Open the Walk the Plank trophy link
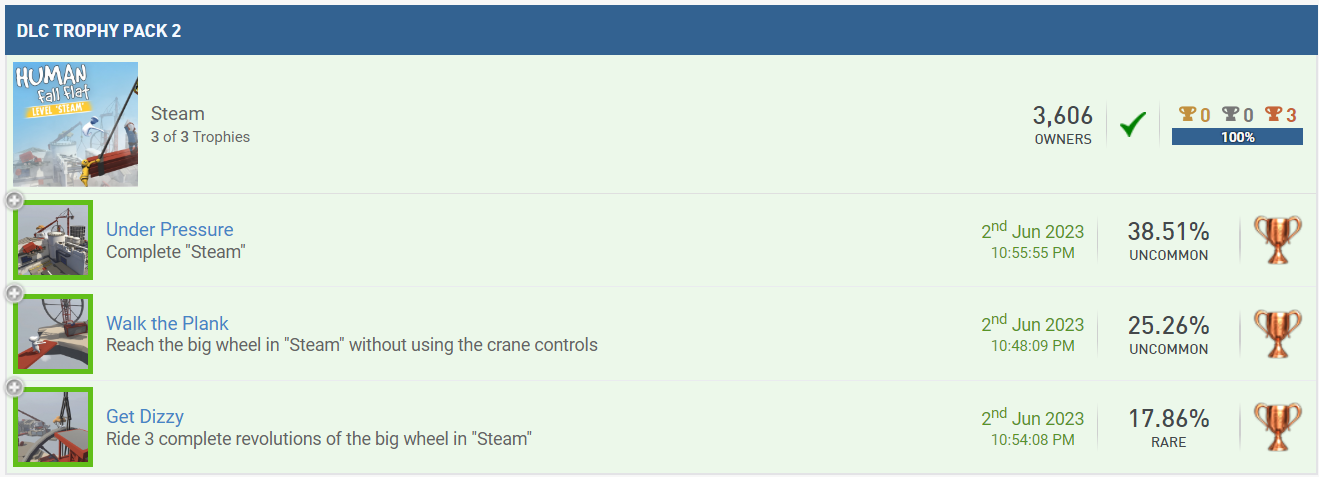1319x477 pixels. click(167, 323)
